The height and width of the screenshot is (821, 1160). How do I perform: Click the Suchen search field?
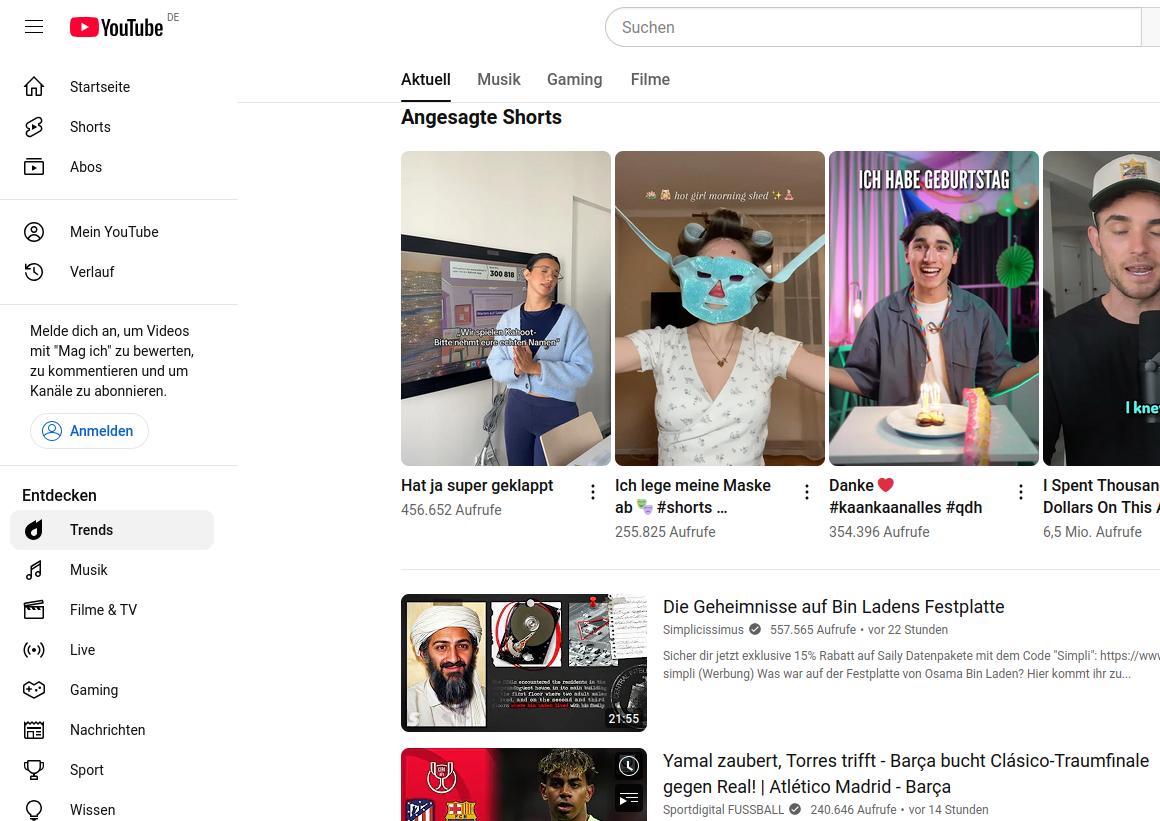(870, 27)
